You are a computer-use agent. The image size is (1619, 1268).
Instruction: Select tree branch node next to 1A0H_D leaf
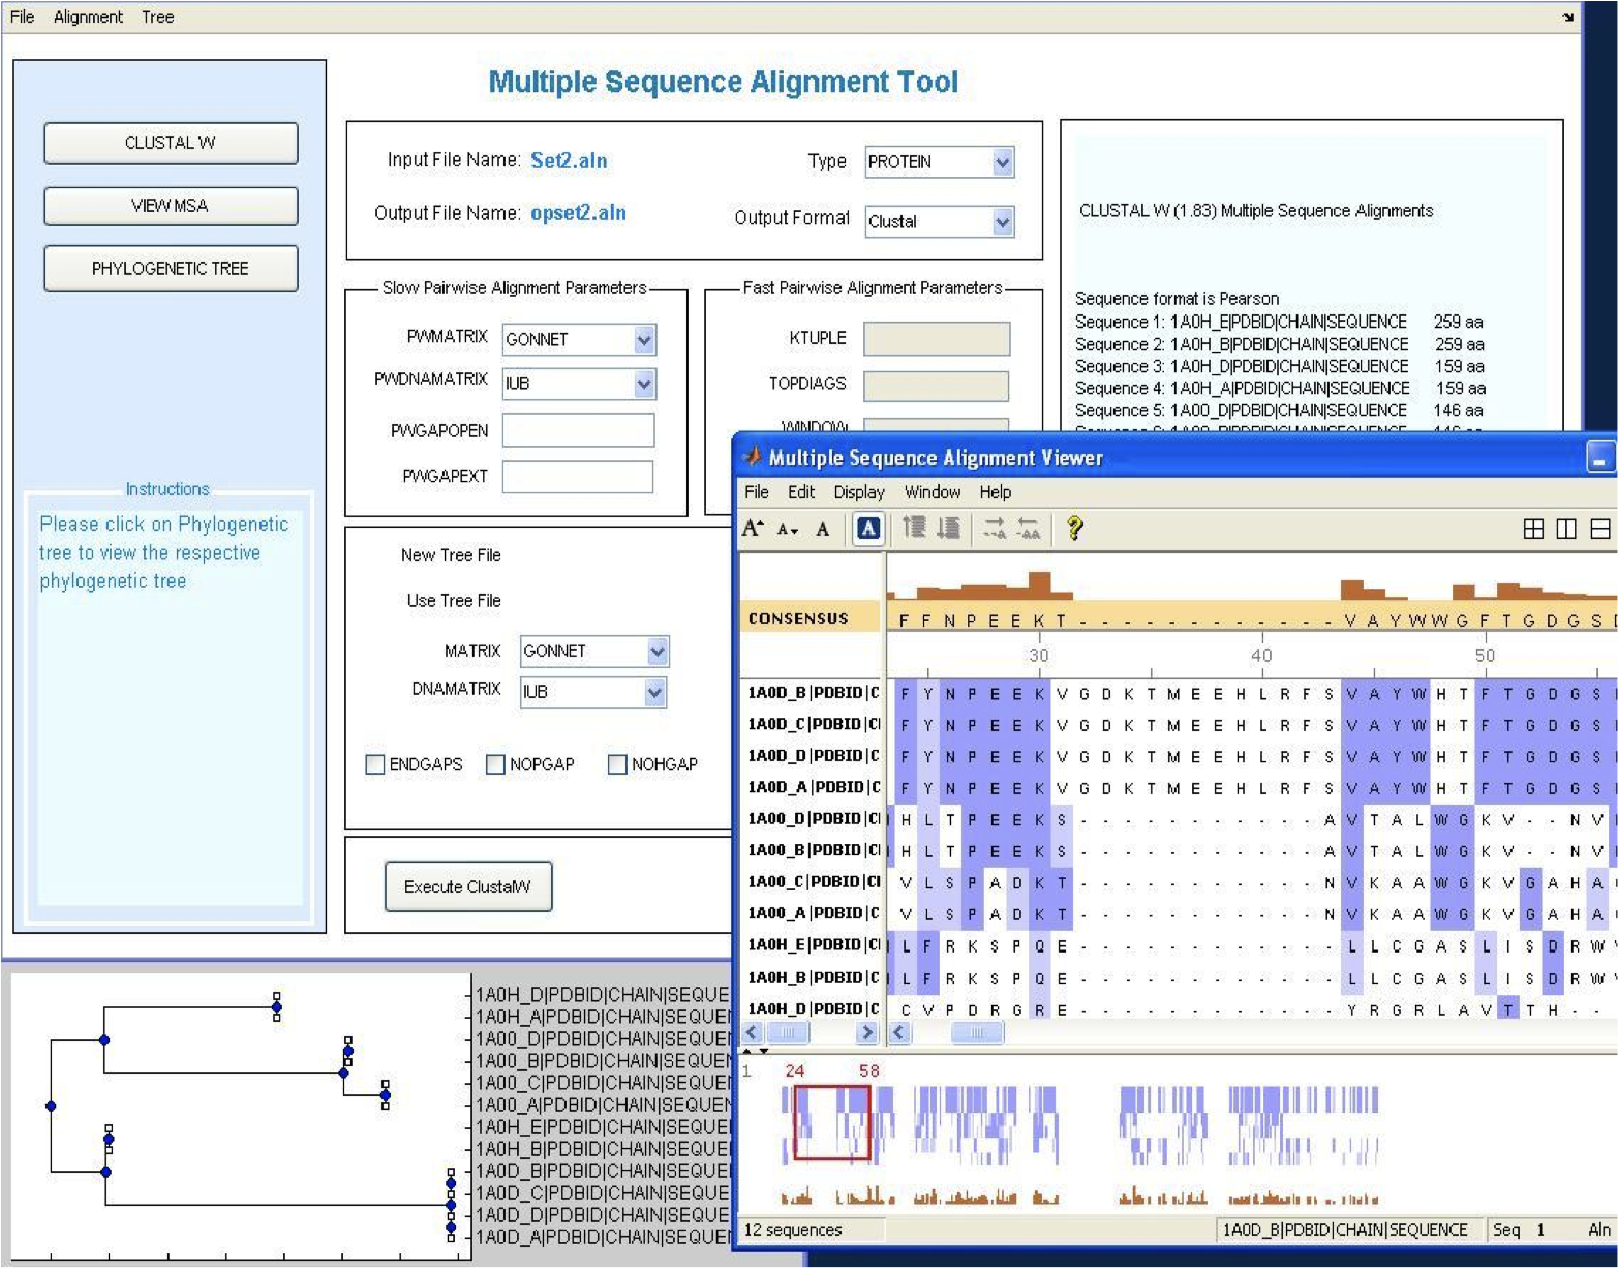(277, 1007)
